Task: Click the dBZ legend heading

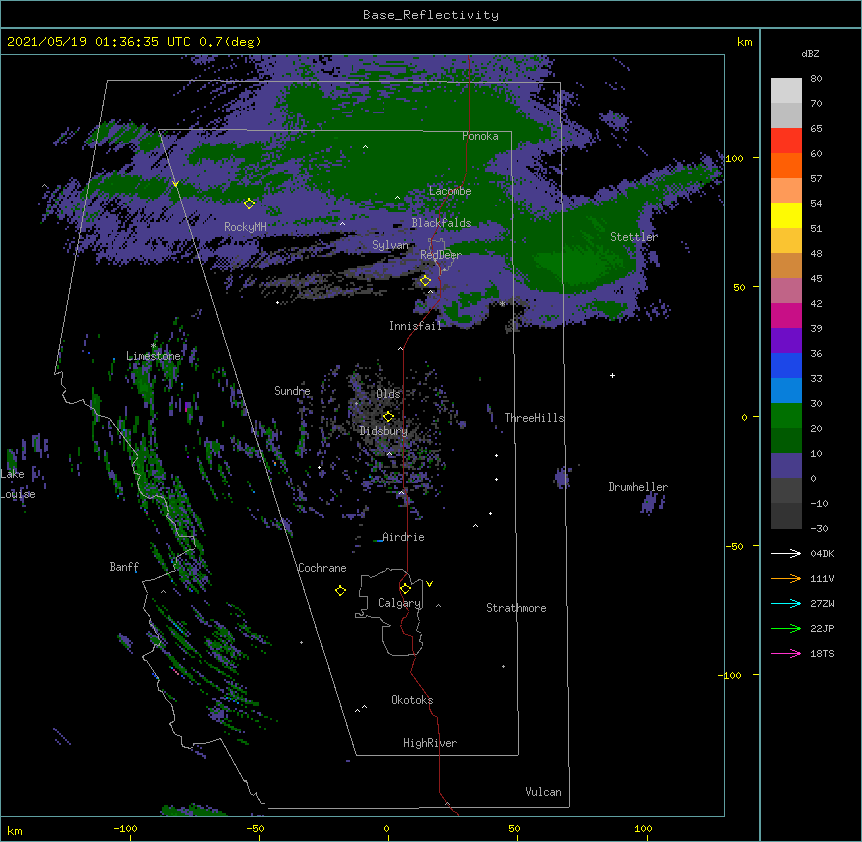Action: pyautogui.click(x=810, y=53)
